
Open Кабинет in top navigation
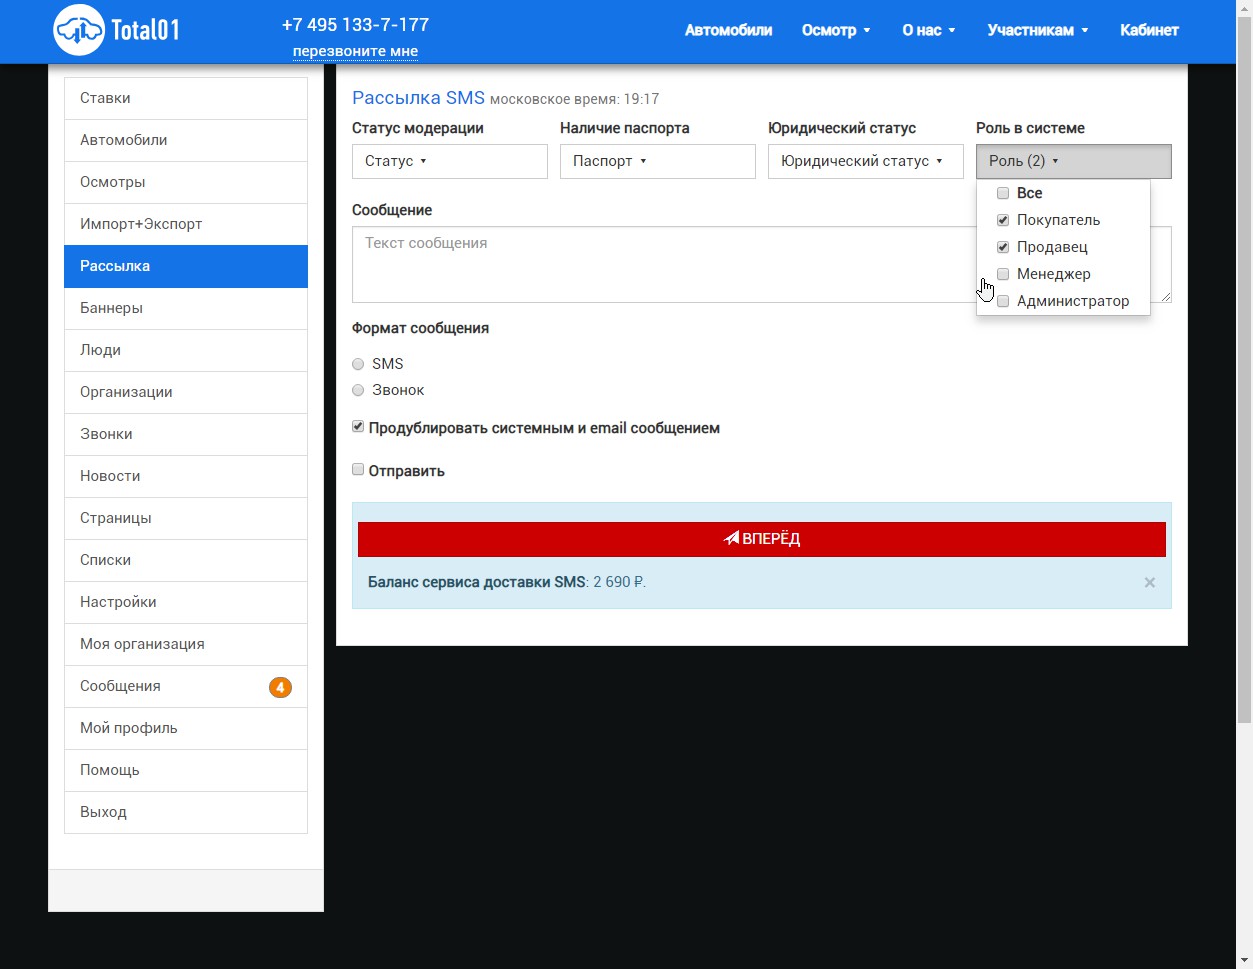pyautogui.click(x=1149, y=30)
